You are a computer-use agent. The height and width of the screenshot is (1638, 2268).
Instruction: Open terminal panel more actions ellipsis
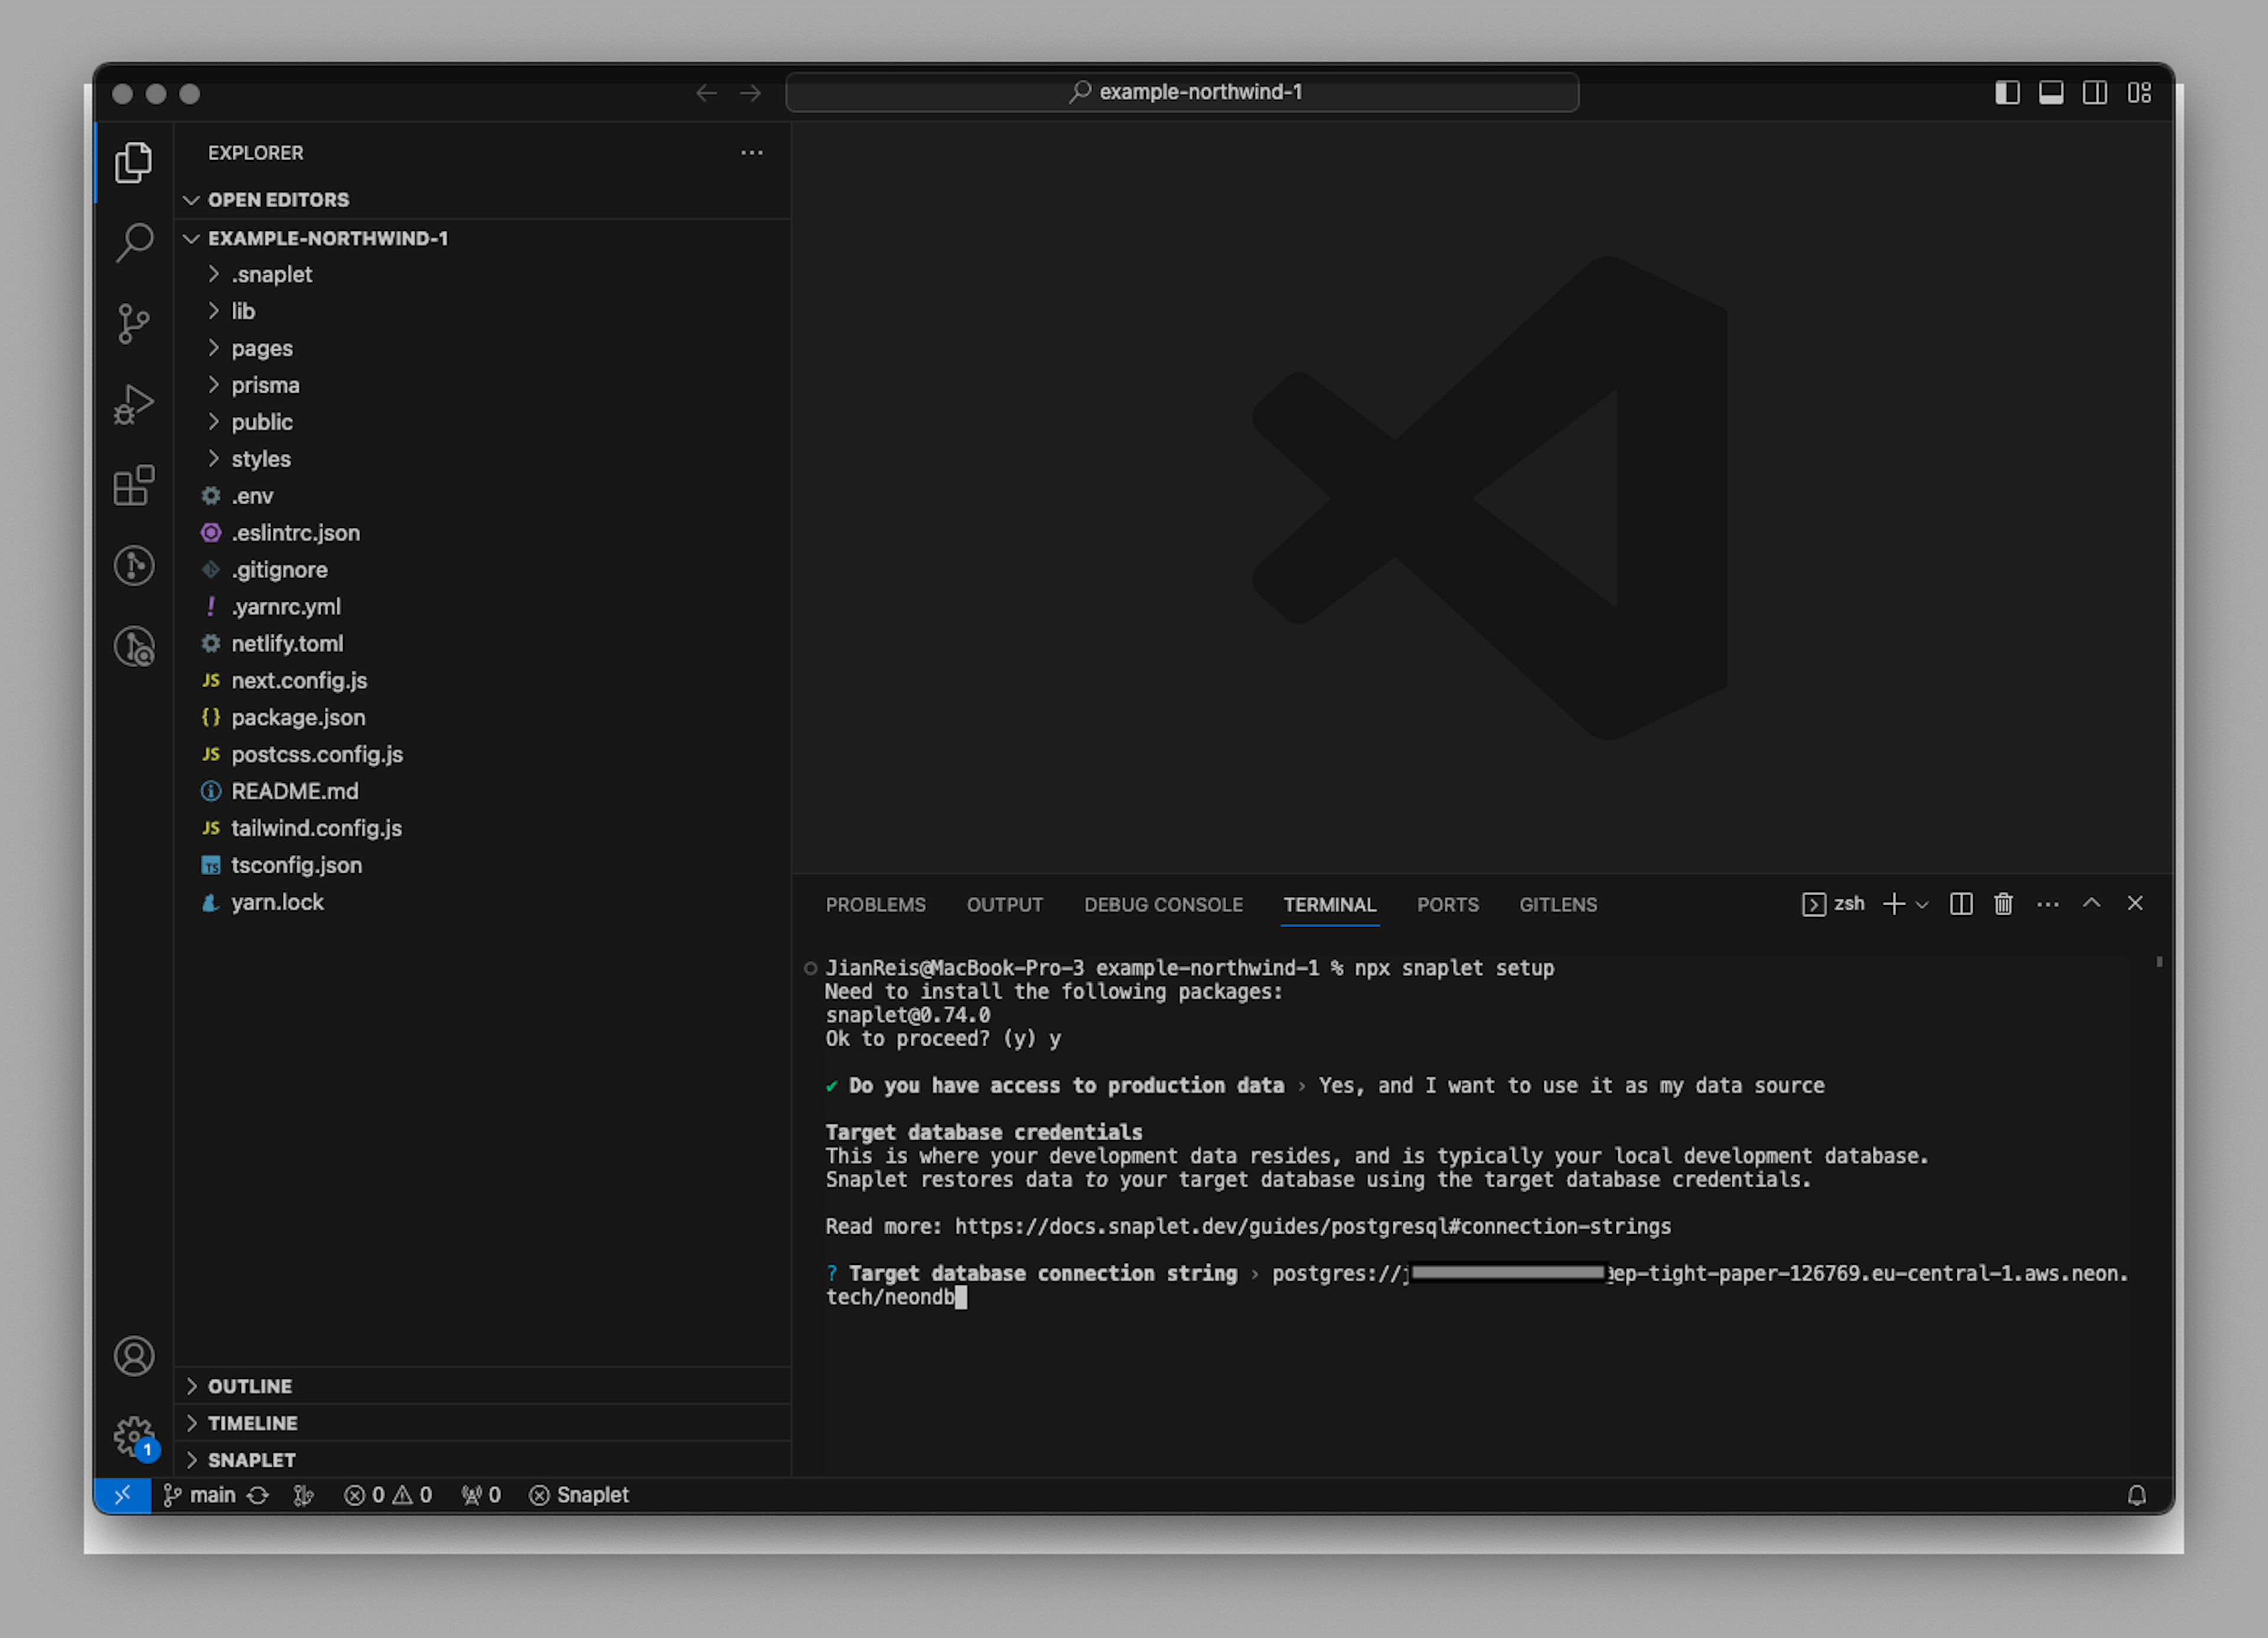coord(2047,904)
